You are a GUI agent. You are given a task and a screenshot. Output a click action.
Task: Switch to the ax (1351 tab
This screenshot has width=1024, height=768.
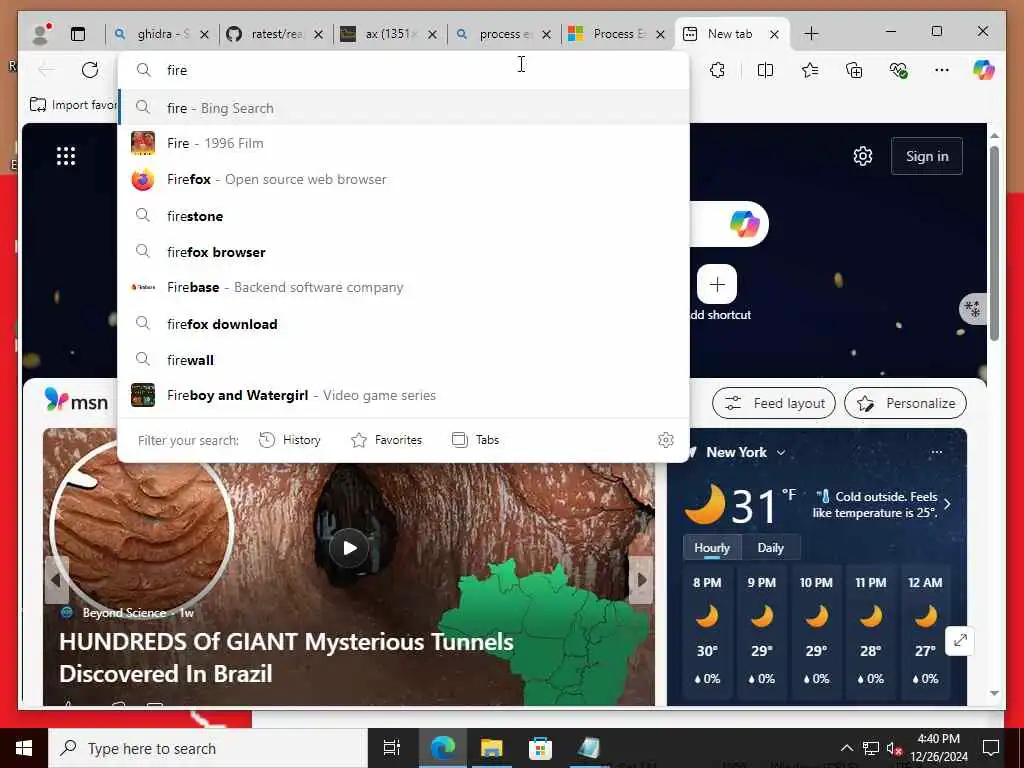[x=389, y=34]
